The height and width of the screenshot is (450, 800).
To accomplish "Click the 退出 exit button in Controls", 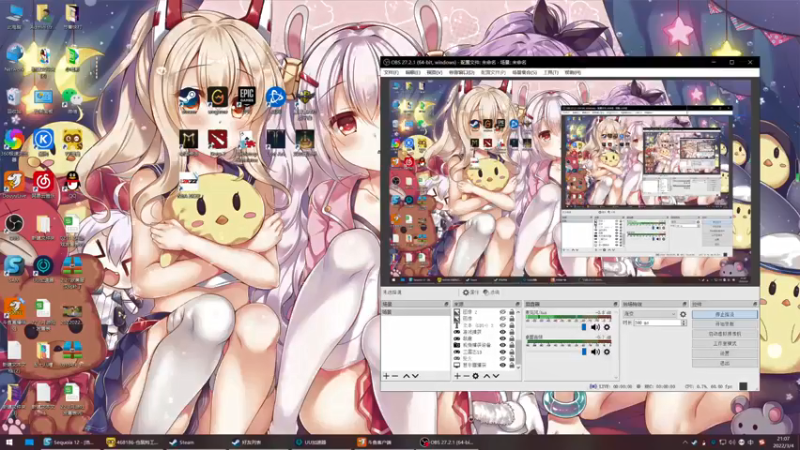I will click(x=725, y=363).
